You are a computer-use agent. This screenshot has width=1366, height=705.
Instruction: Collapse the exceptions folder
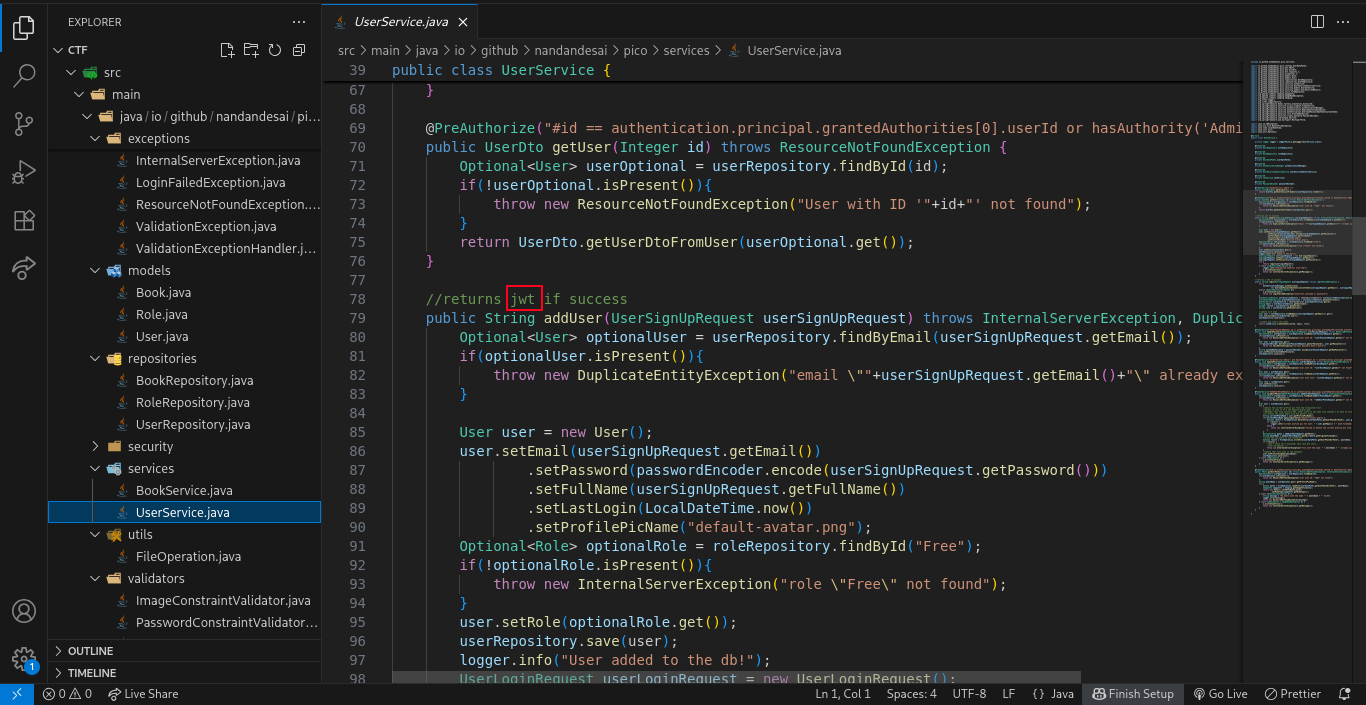click(x=158, y=139)
